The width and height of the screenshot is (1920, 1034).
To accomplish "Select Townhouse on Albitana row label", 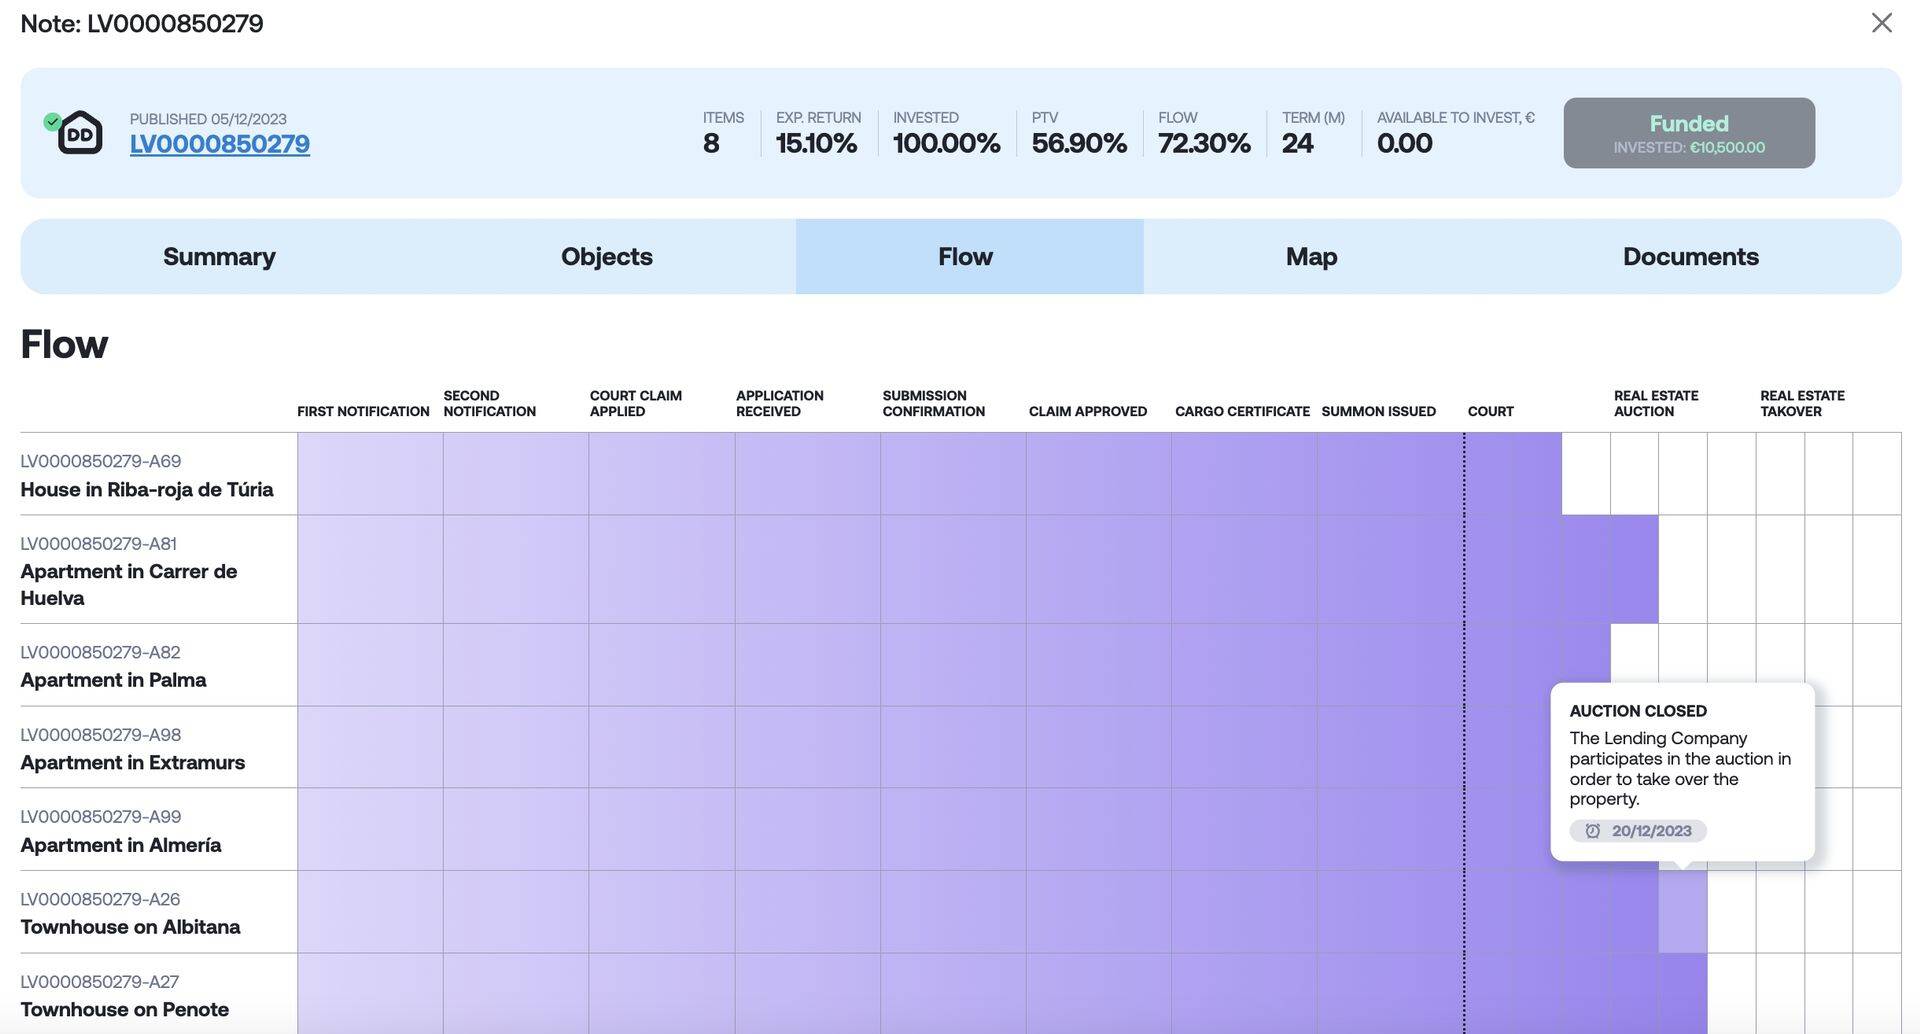I will (130, 927).
